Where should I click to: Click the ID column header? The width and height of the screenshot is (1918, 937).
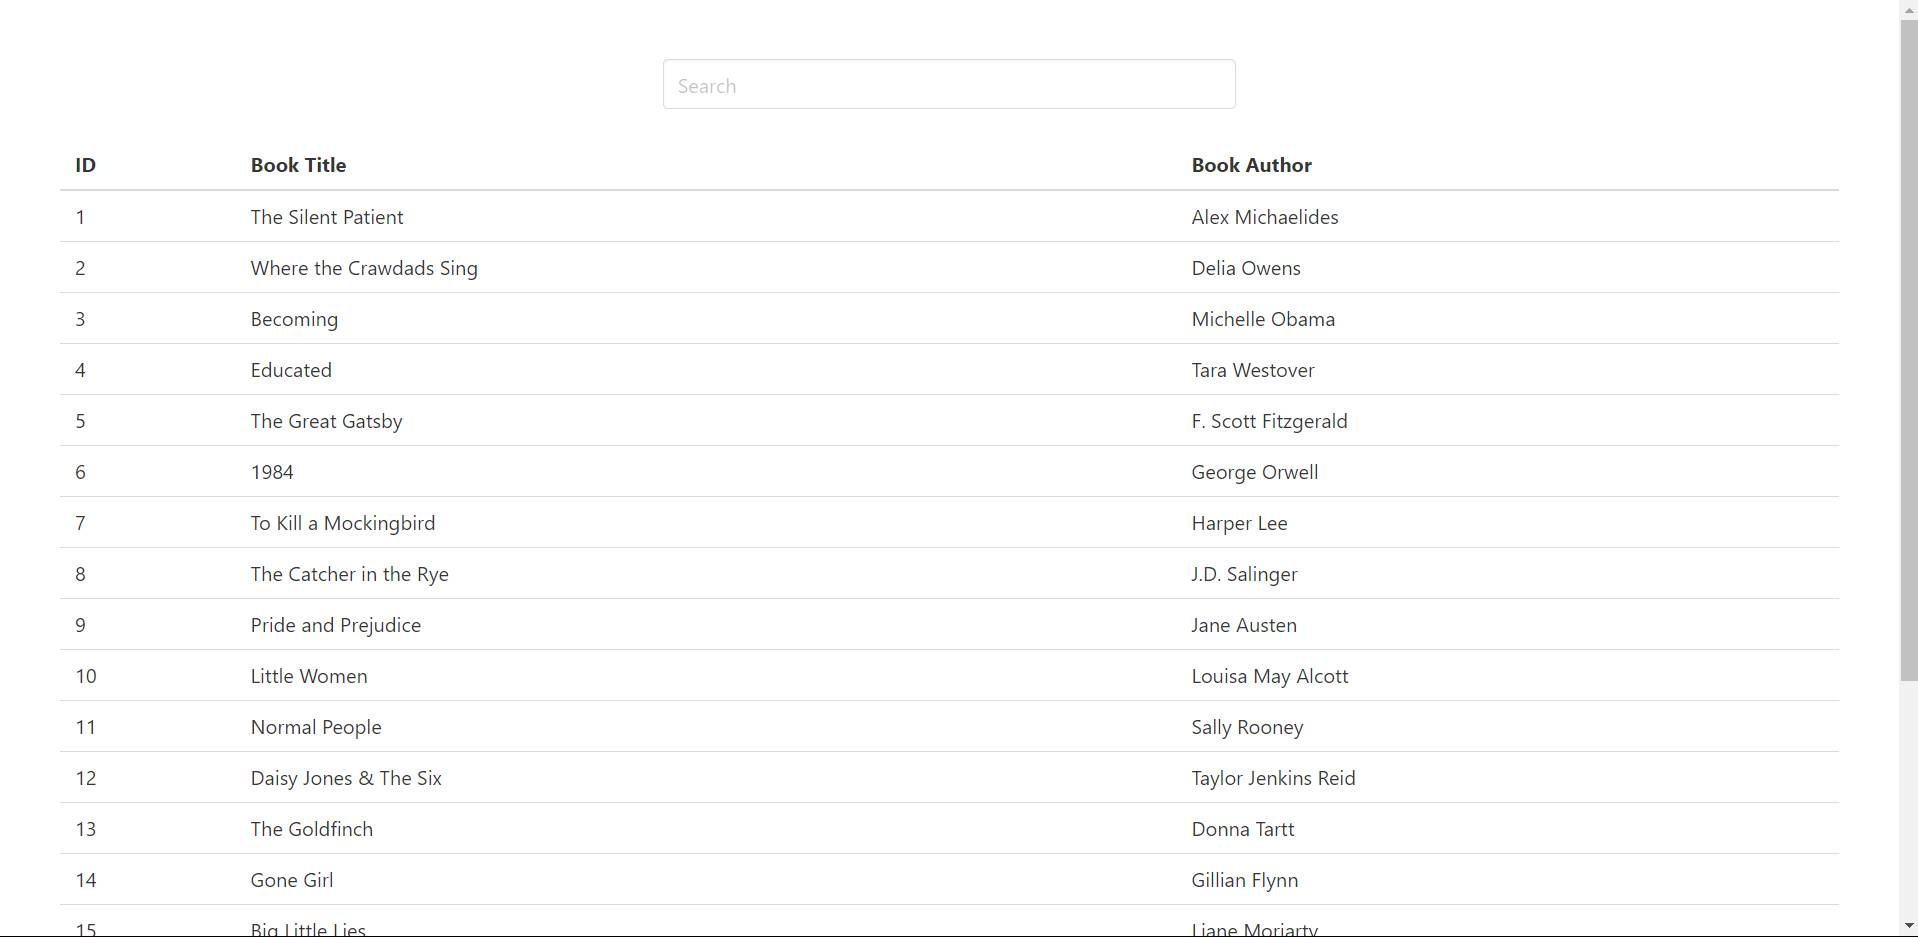coord(85,165)
